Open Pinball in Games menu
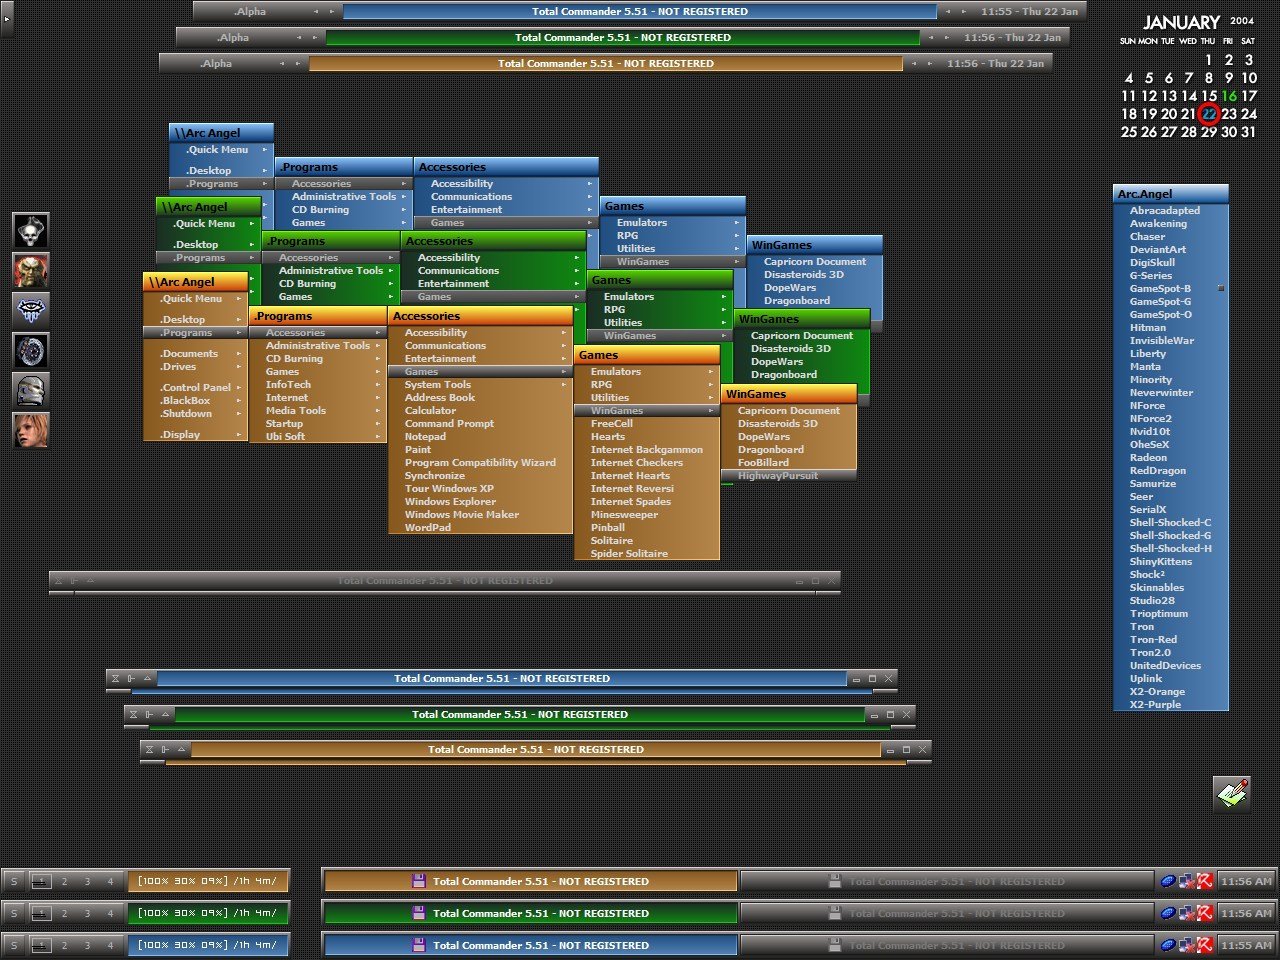1280x960 pixels. coord(647,528)
